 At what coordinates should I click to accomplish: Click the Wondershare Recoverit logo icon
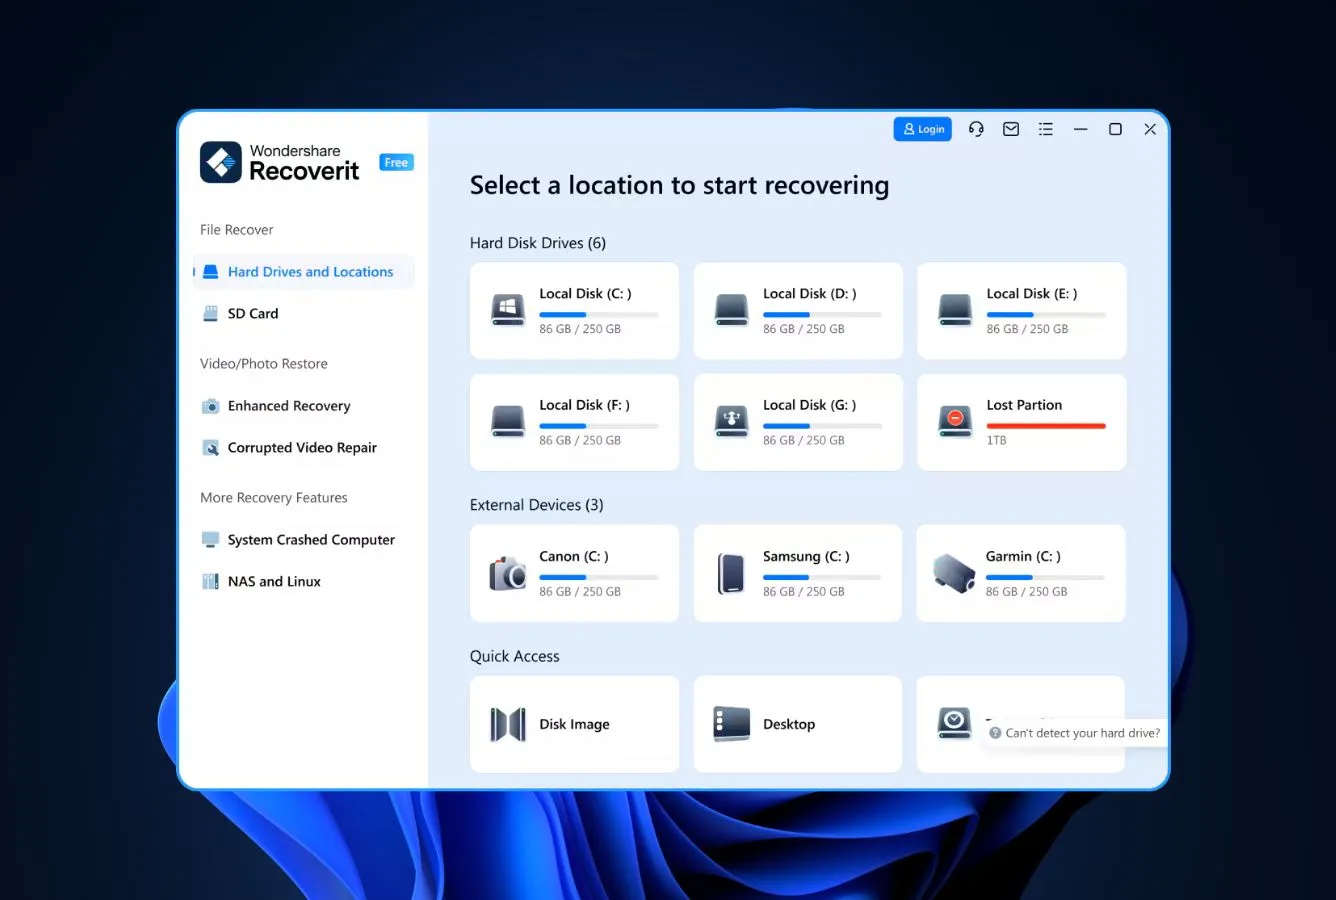[x=221, y=162]
